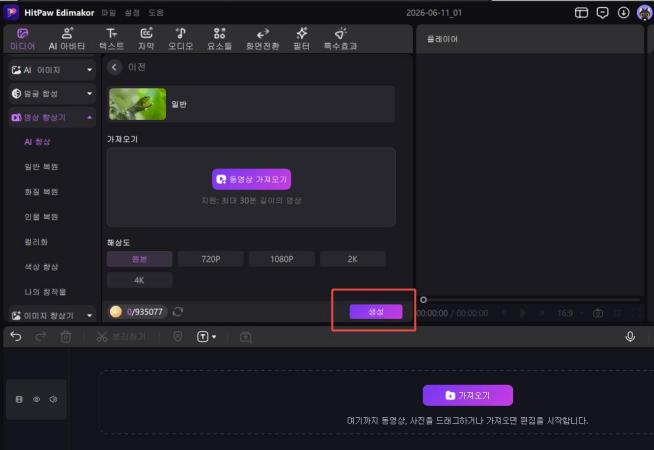
Task: Open the 오디오 (Audio) tab
Action: tap(181, 39)
